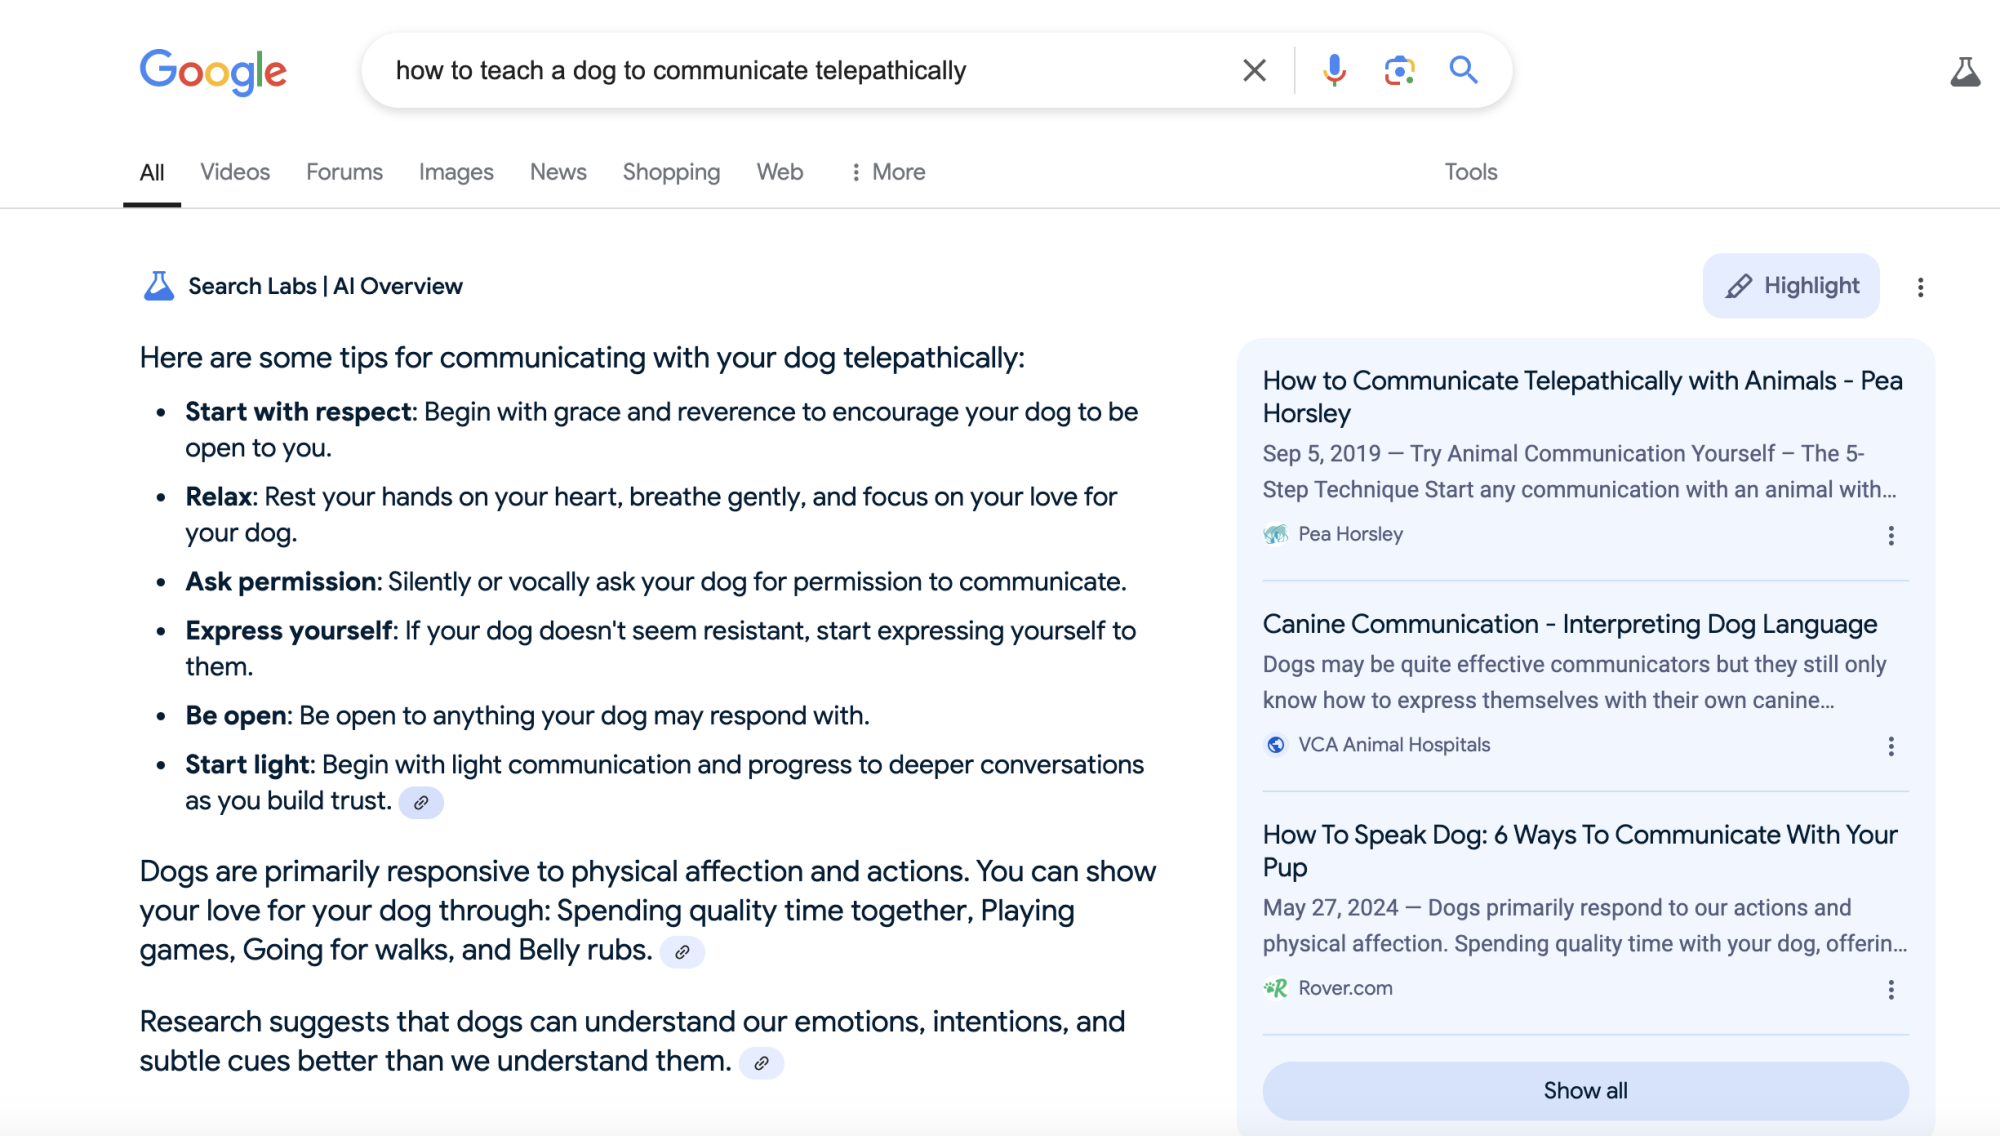Screen dimensions: 2000x1136
Task: Click inside the search input field
Action: (x=800, y=70)
